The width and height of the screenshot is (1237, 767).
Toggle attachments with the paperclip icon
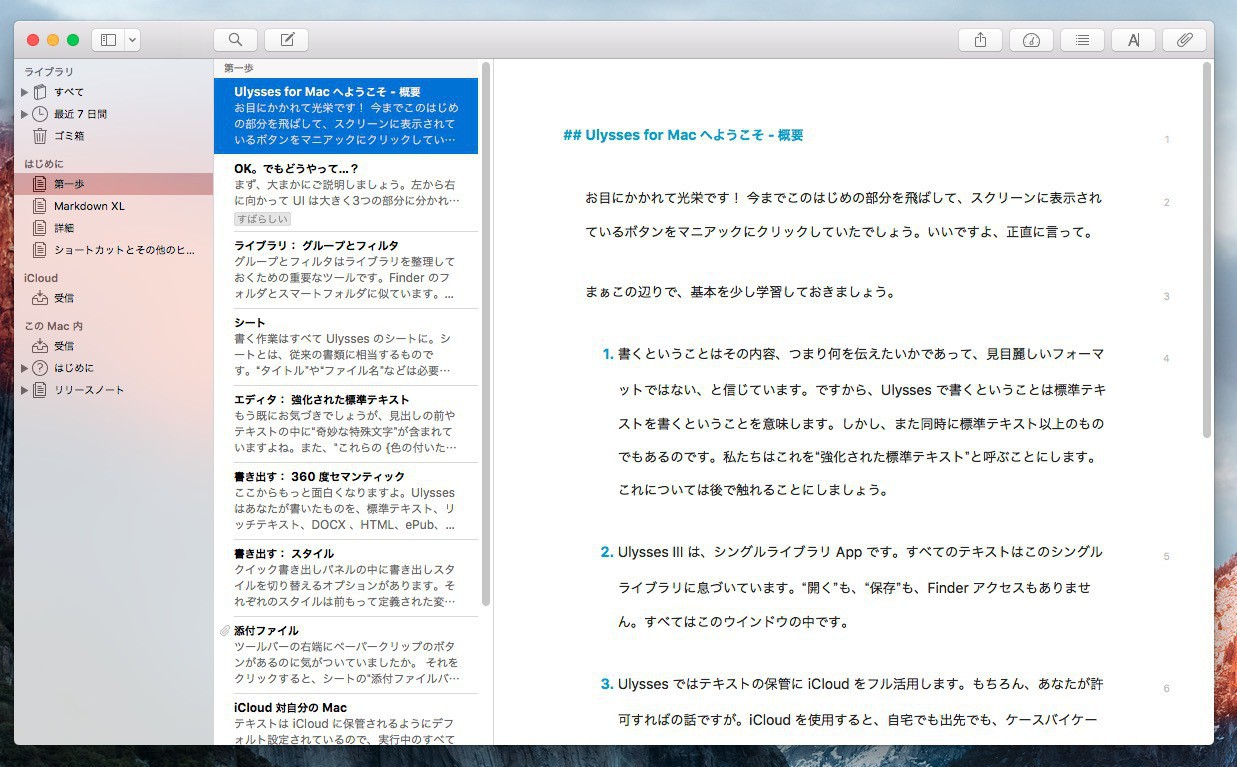click(1184, 40)
